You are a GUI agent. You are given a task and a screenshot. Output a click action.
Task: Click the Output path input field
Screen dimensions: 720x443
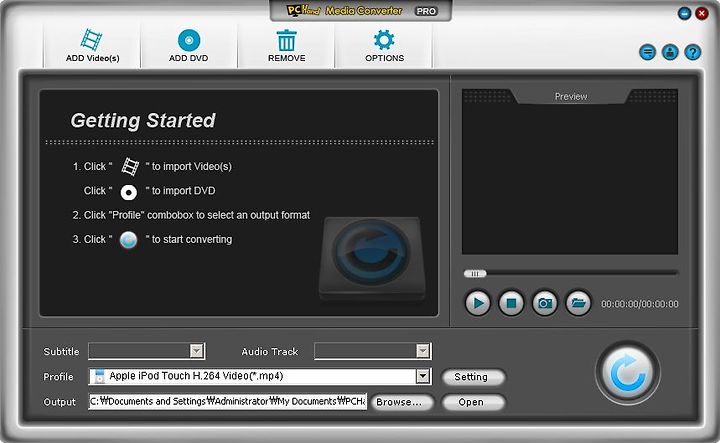point(228,401)
